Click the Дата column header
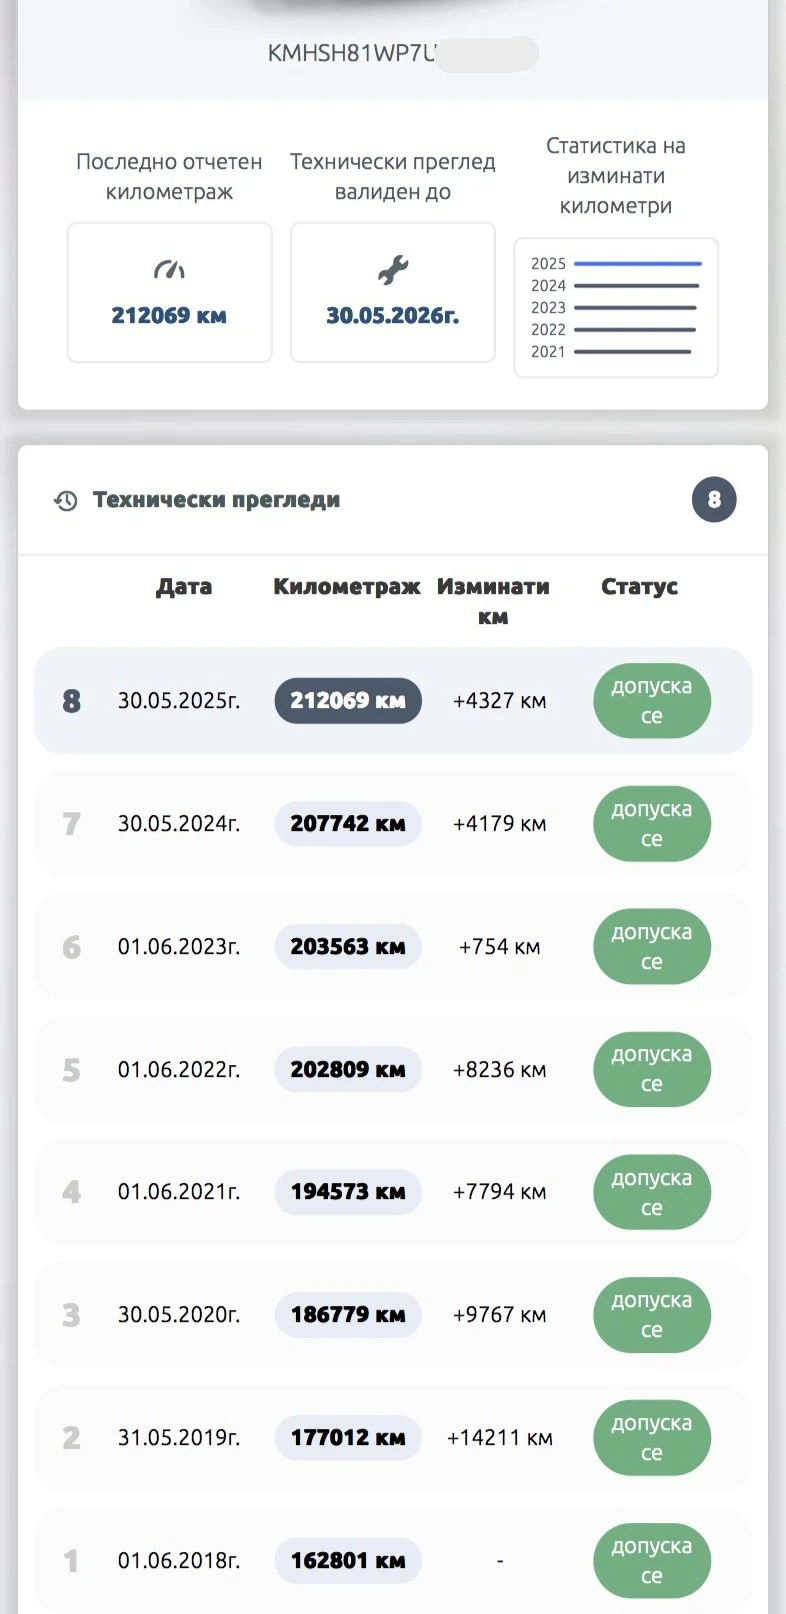Image resolution: width=786 pixels, height=1614 pixels. coord(184,587)
